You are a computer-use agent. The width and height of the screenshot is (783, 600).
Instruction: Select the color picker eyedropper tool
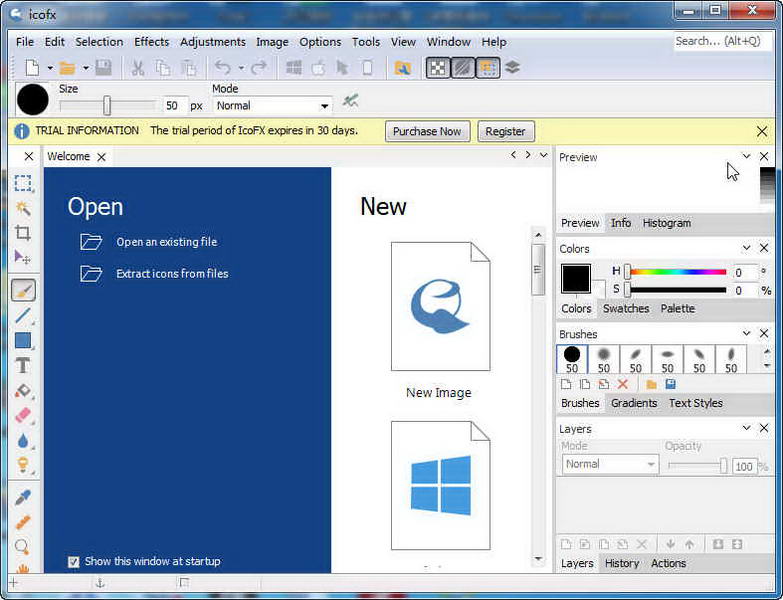[23, 497]
